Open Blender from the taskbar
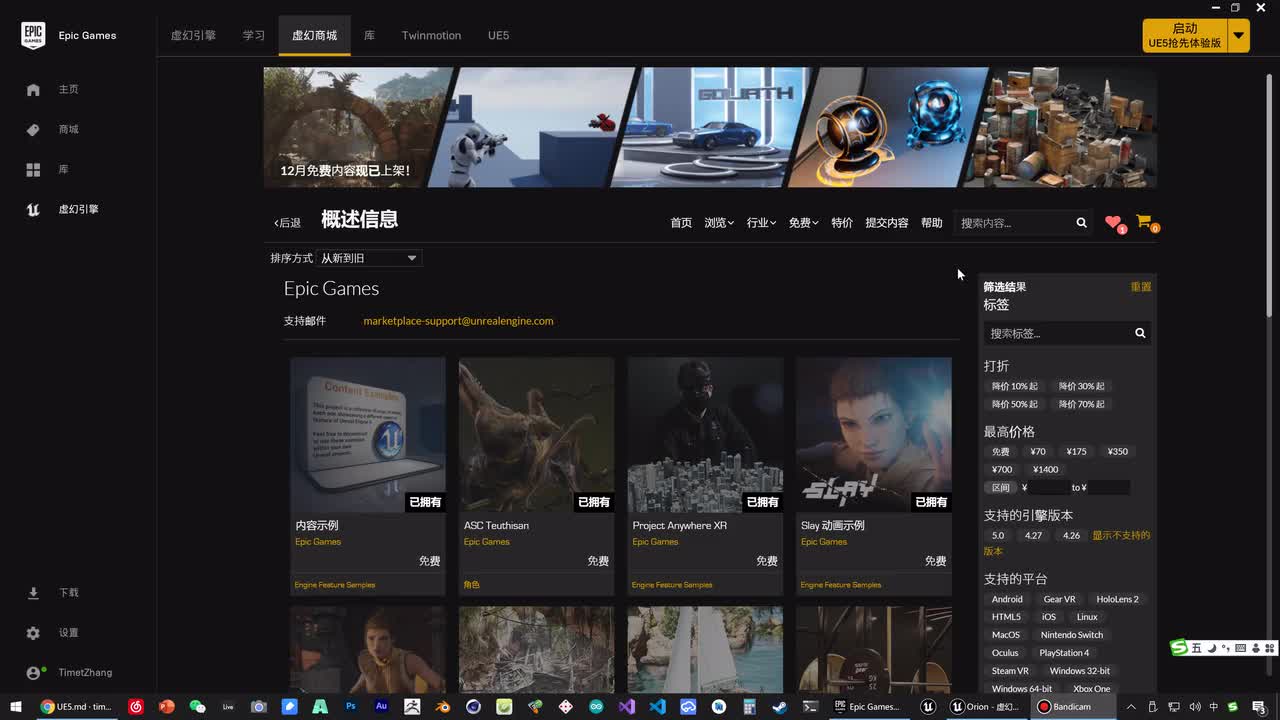 tap(443, 707)
